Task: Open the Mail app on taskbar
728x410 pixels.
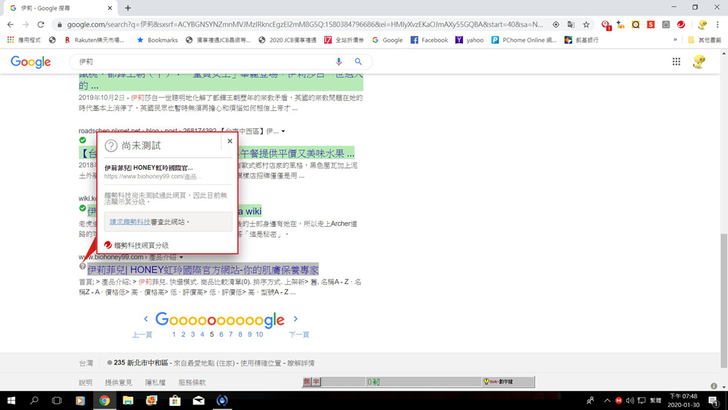Action: pos(199,400)
